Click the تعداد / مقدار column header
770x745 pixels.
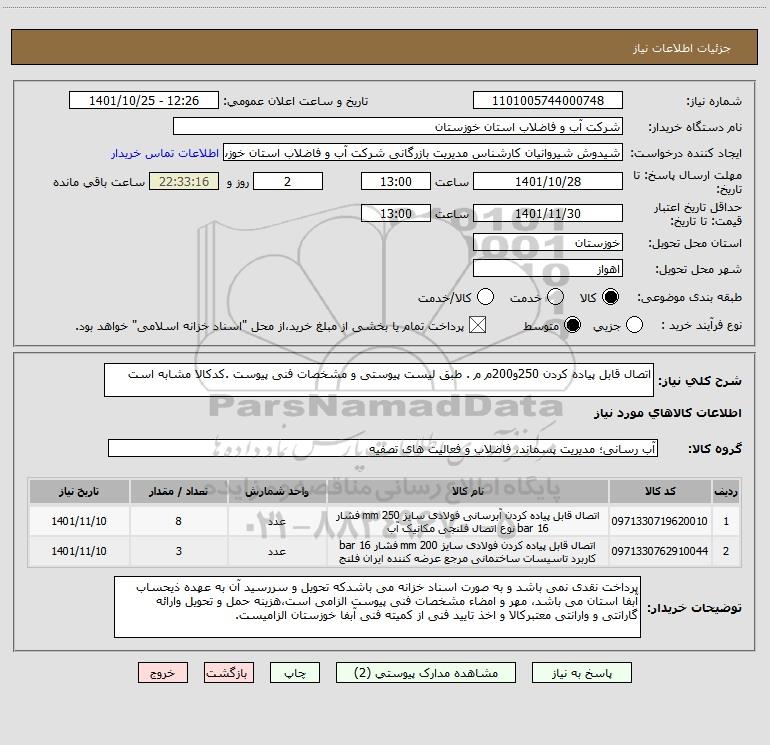pos(178,491)
